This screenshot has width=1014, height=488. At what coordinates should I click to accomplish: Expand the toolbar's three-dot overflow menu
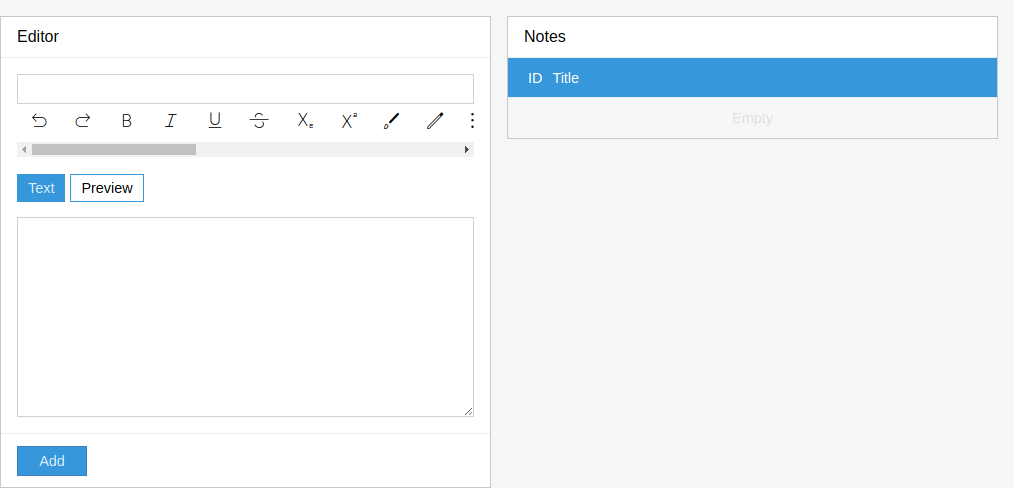click(472, 121)
